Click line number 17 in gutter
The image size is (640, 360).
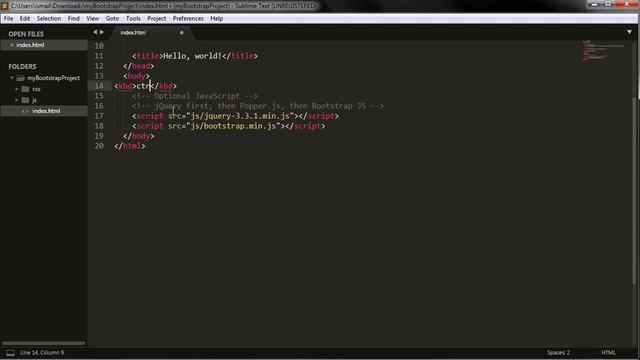pos(99,116)
